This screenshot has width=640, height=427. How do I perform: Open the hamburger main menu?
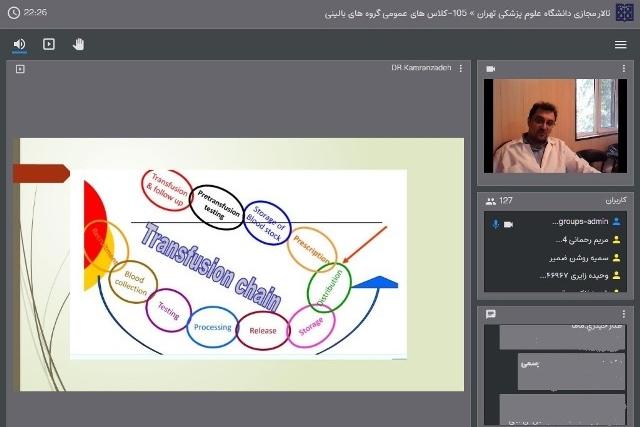tap(620, 44)
